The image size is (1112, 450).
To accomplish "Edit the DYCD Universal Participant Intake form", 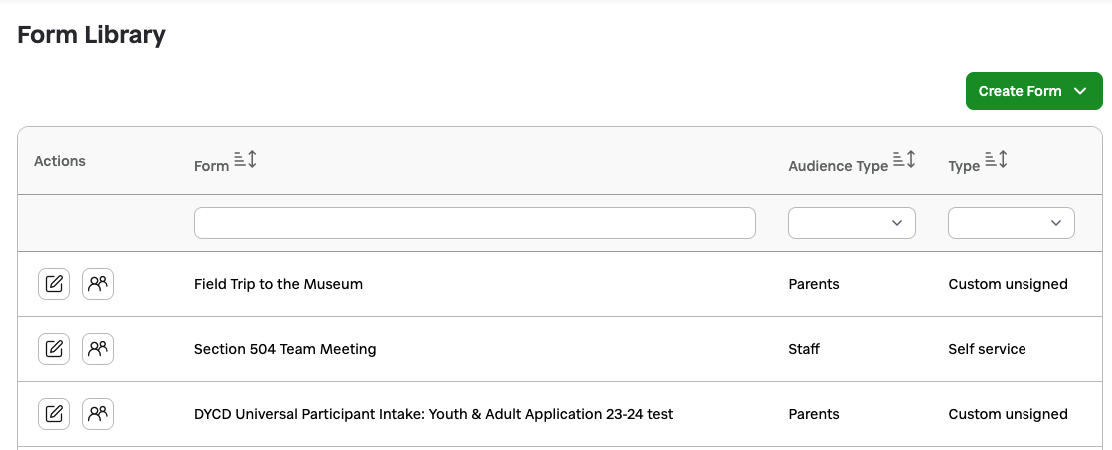I will [x=54, y=414].
